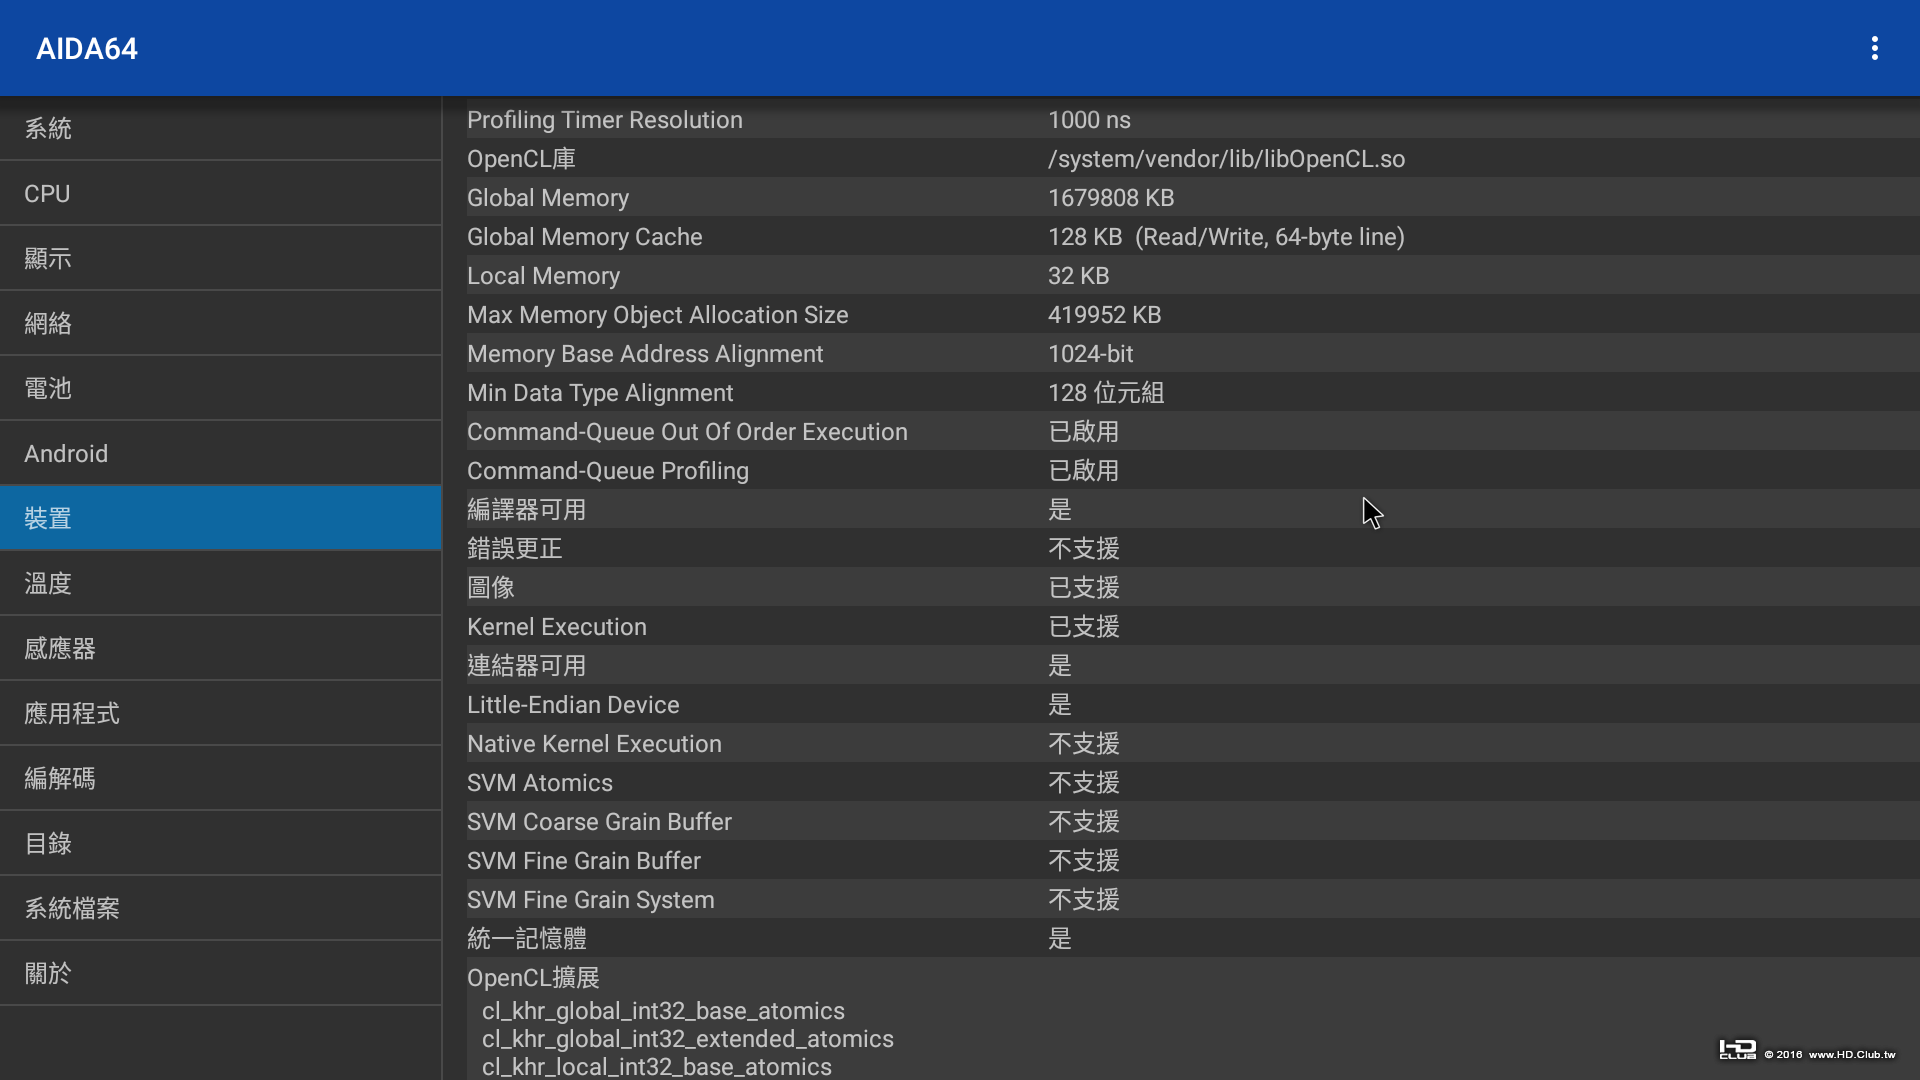
Task: Go to 感應器 sensors section
Action: point(220,648)
